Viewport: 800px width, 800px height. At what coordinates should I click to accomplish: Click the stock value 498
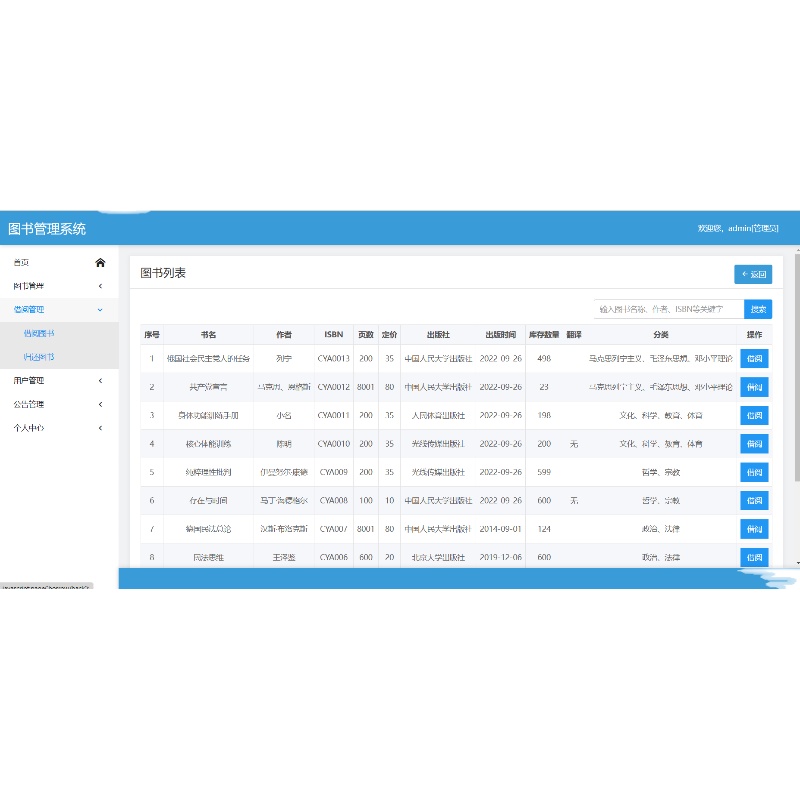click(x=544, y=358)
